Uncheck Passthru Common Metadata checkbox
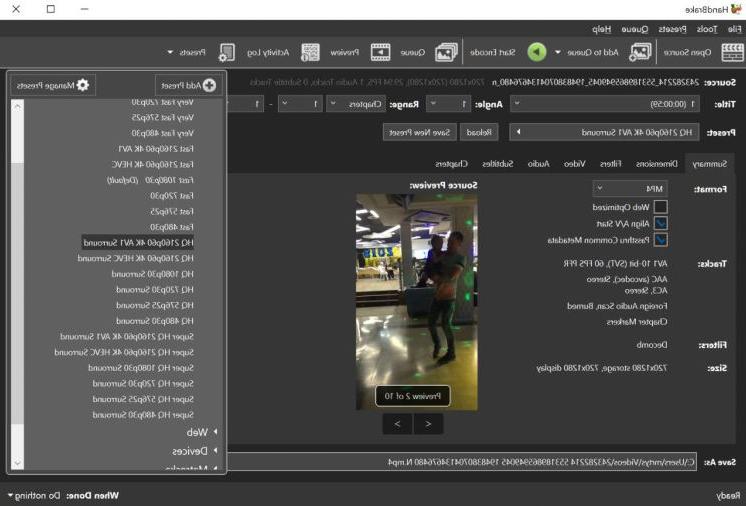Screen dimensions: 746x506 coord(660,240)
